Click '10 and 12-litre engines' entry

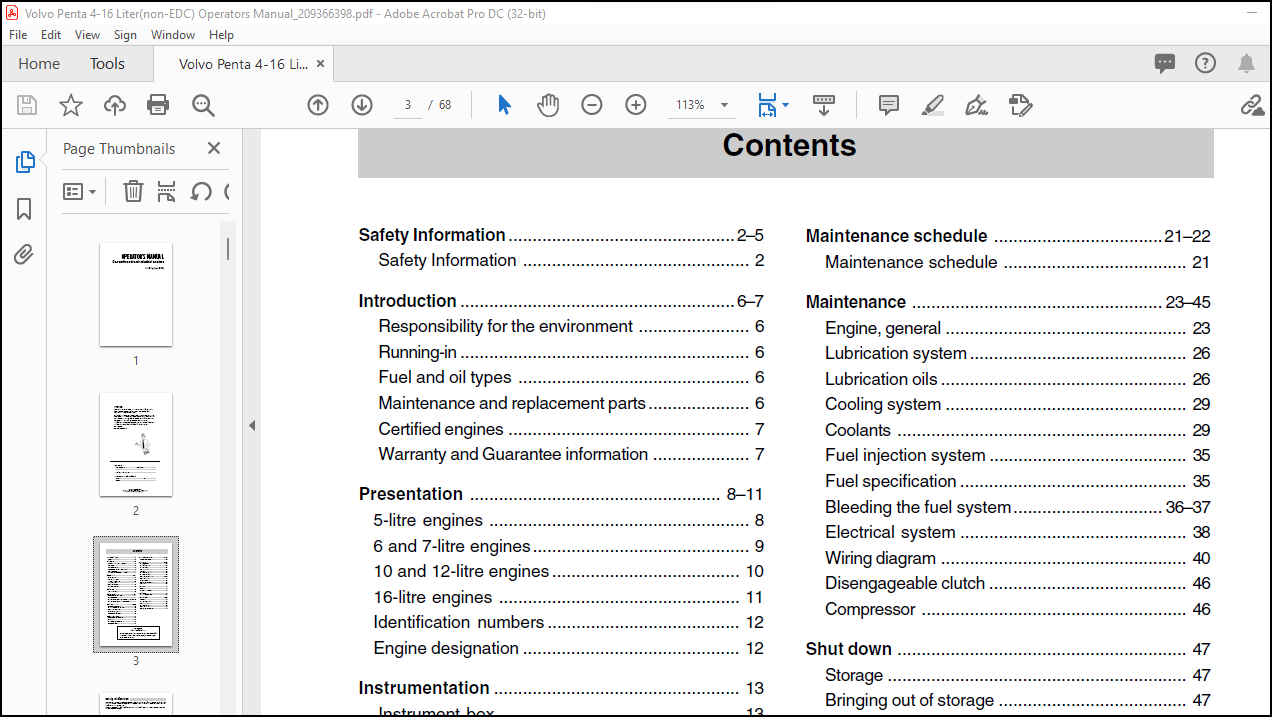[x=461, y=571]
